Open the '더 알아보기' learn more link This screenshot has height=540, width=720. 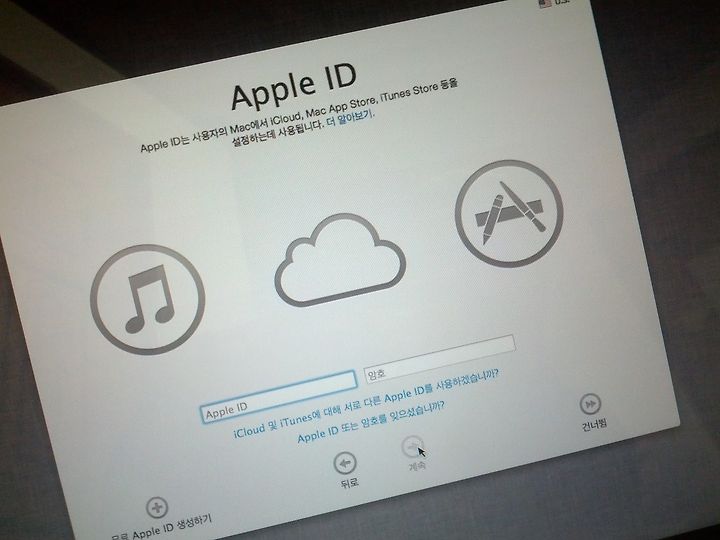pyautogui.click(x=350, y=118)
